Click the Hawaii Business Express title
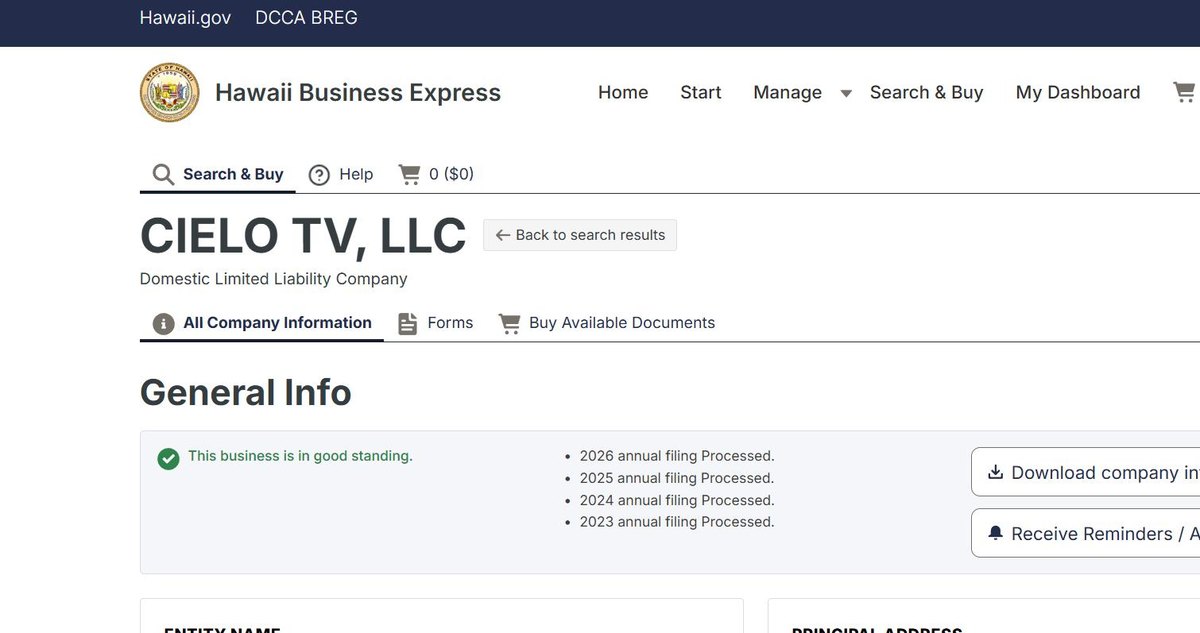The image size is (1200, 633). 358,93
